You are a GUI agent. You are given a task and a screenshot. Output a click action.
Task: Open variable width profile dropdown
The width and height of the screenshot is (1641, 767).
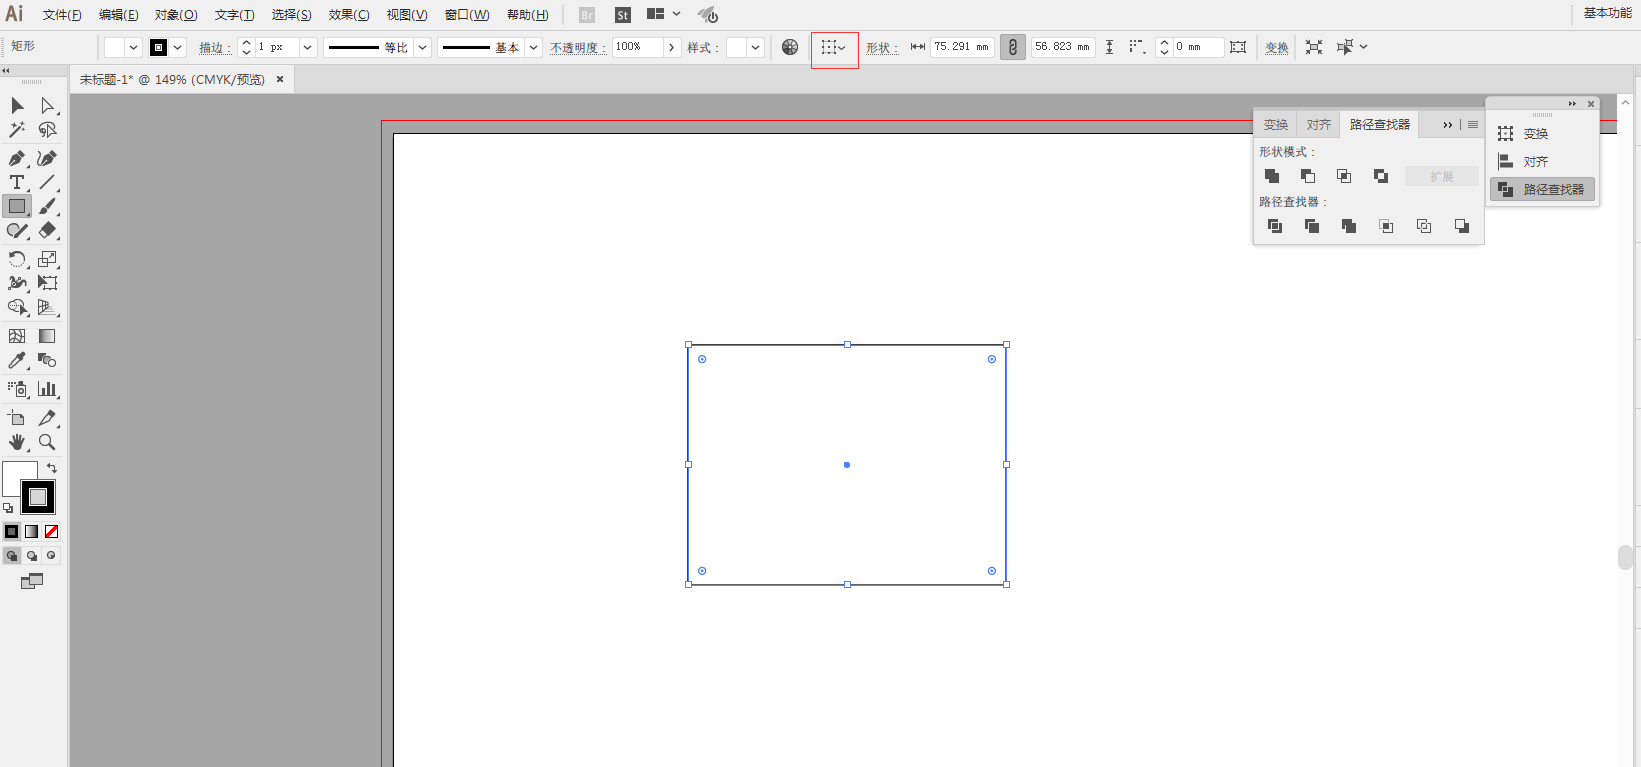coord(423,47)
